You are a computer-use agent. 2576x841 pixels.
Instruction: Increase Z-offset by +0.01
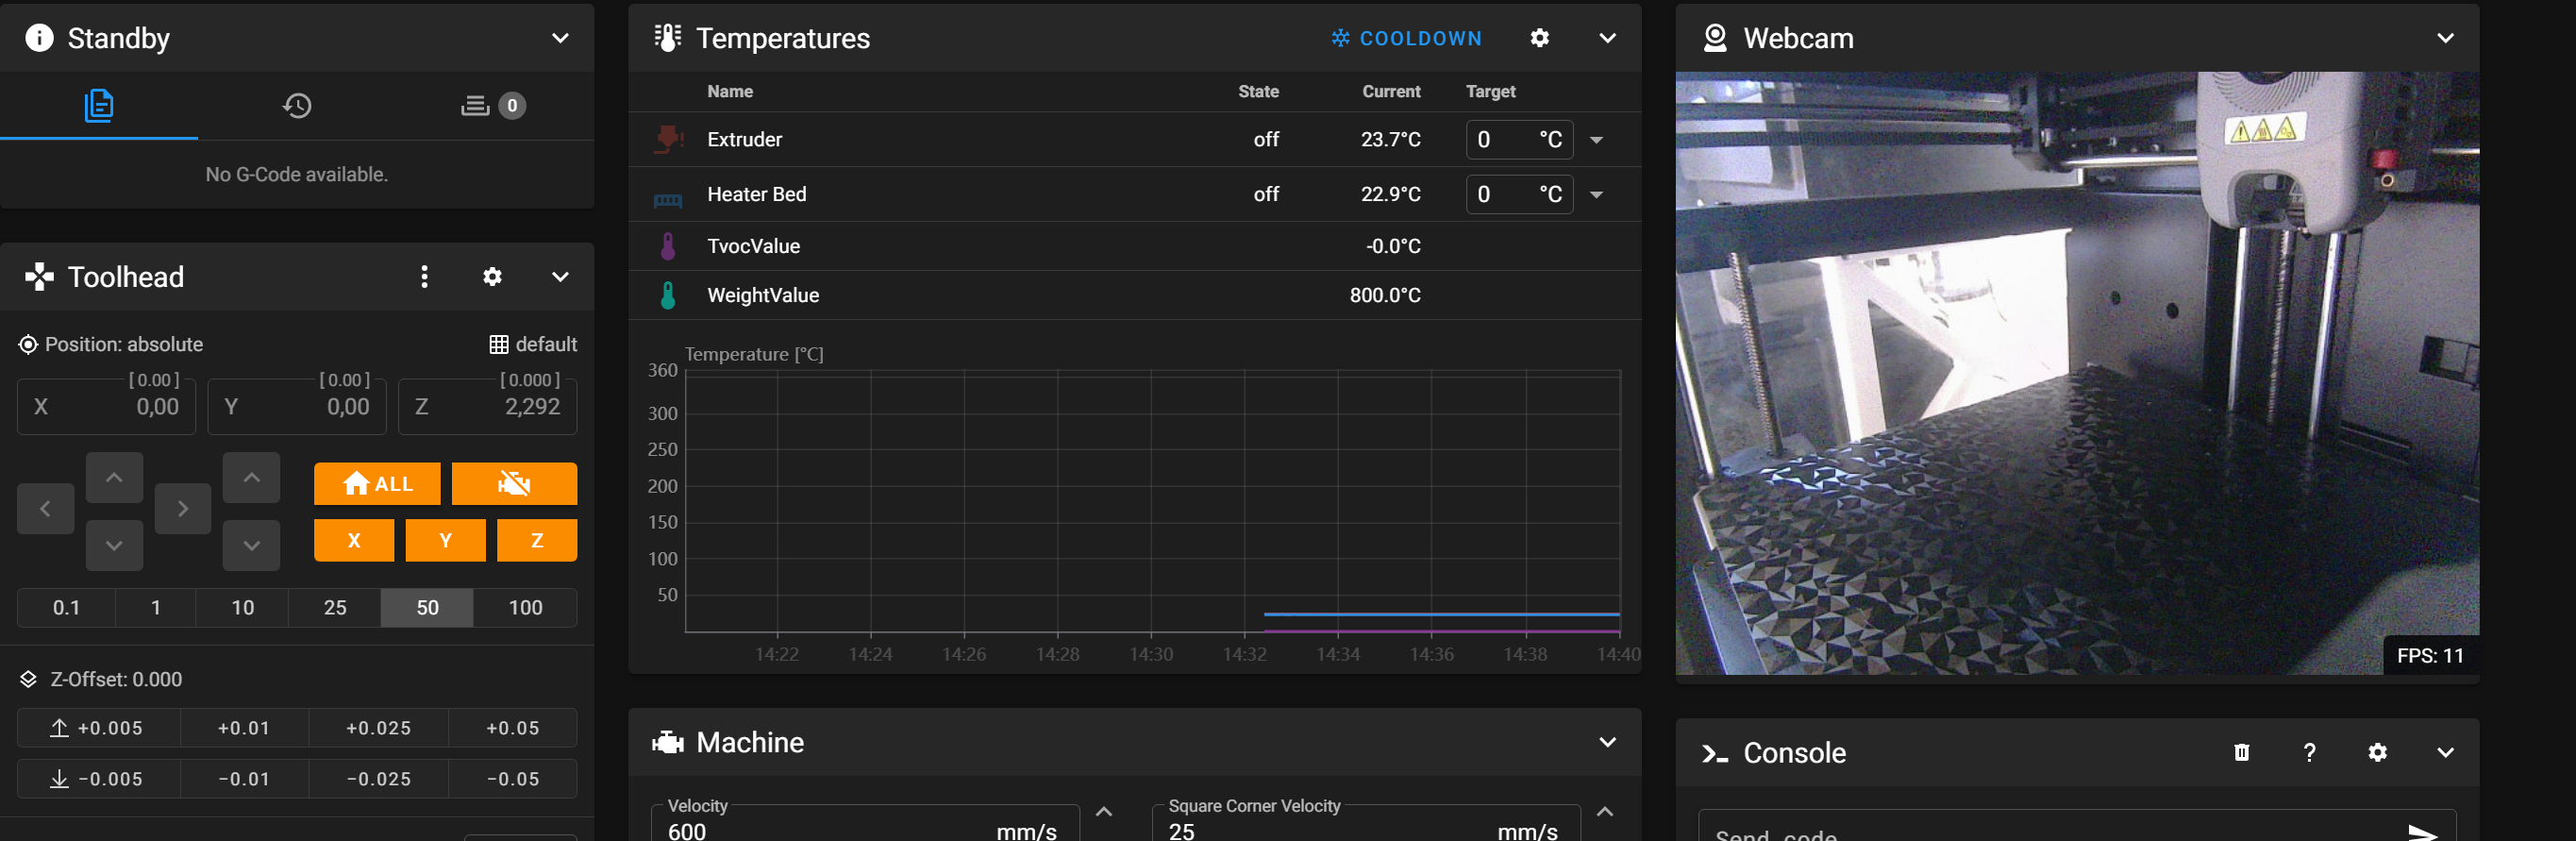(244, 728)
